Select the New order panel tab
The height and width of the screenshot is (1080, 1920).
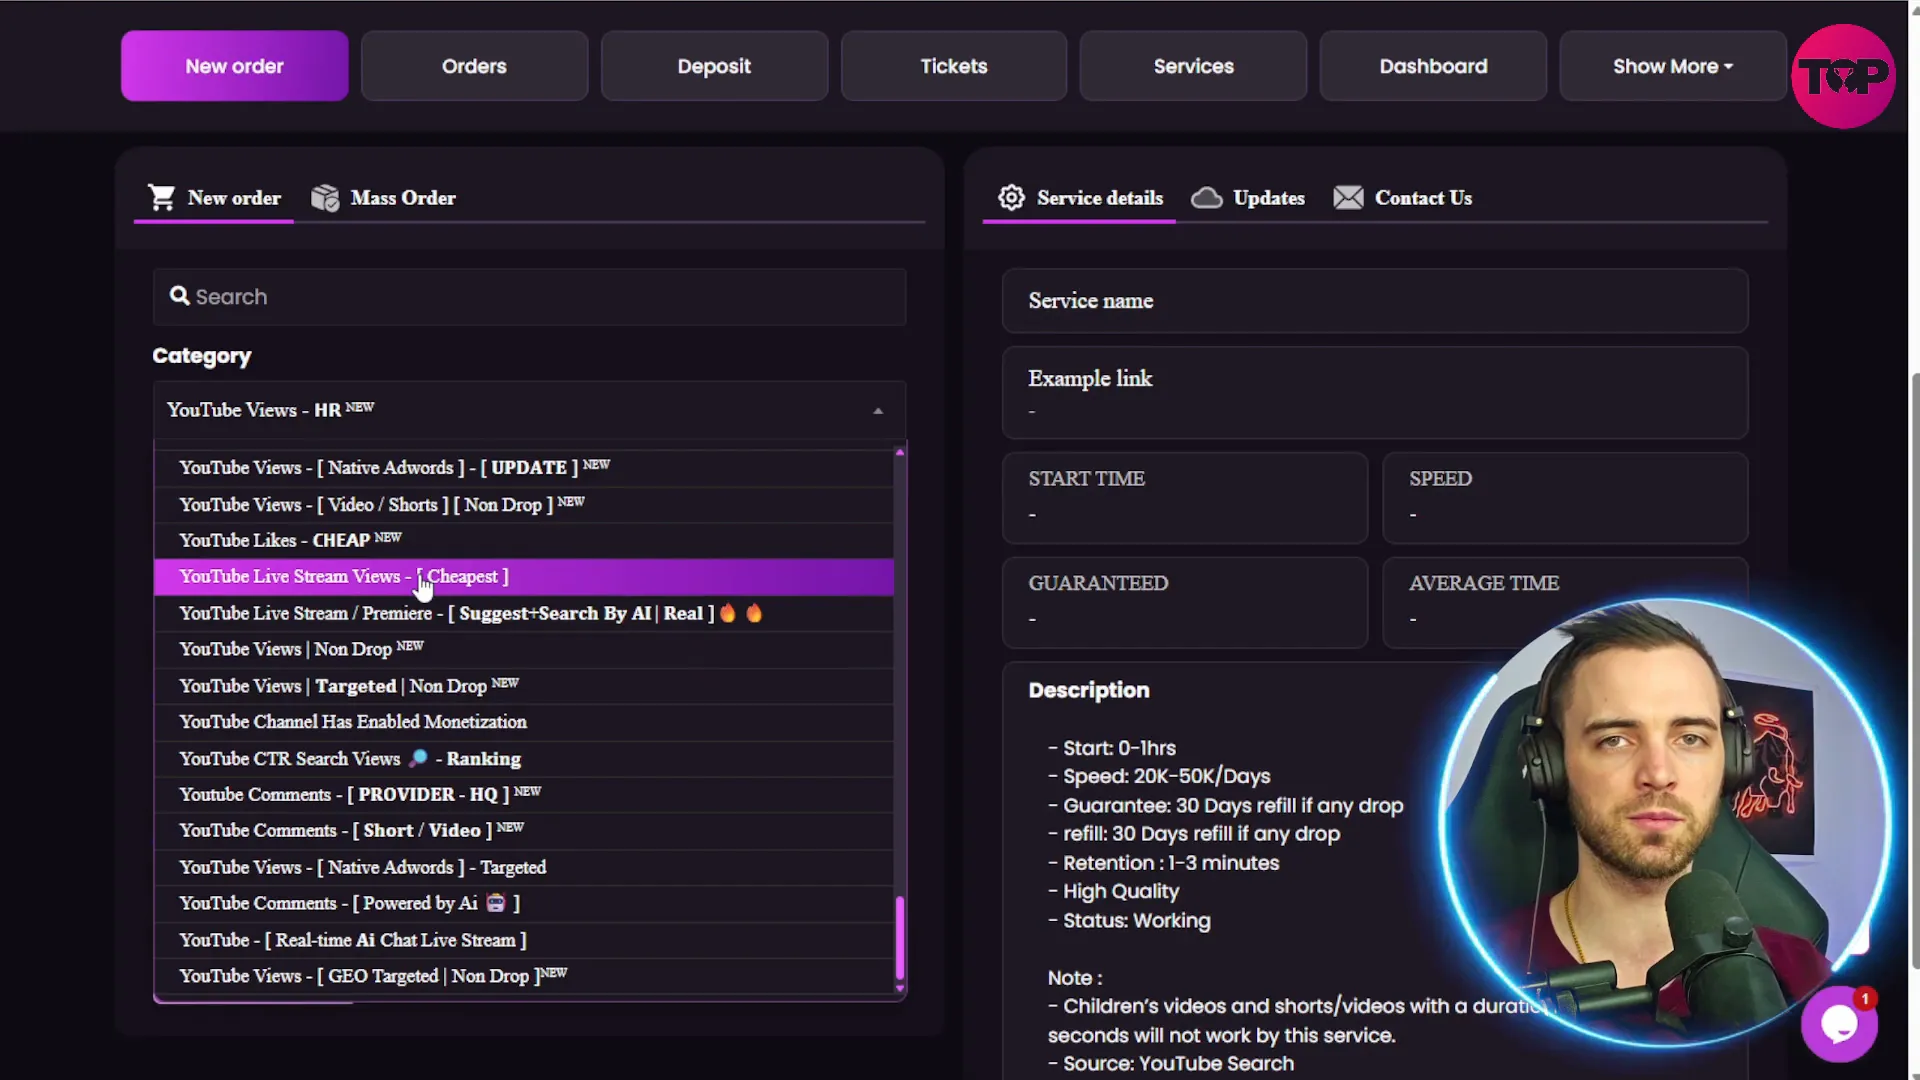pos(214,198)
